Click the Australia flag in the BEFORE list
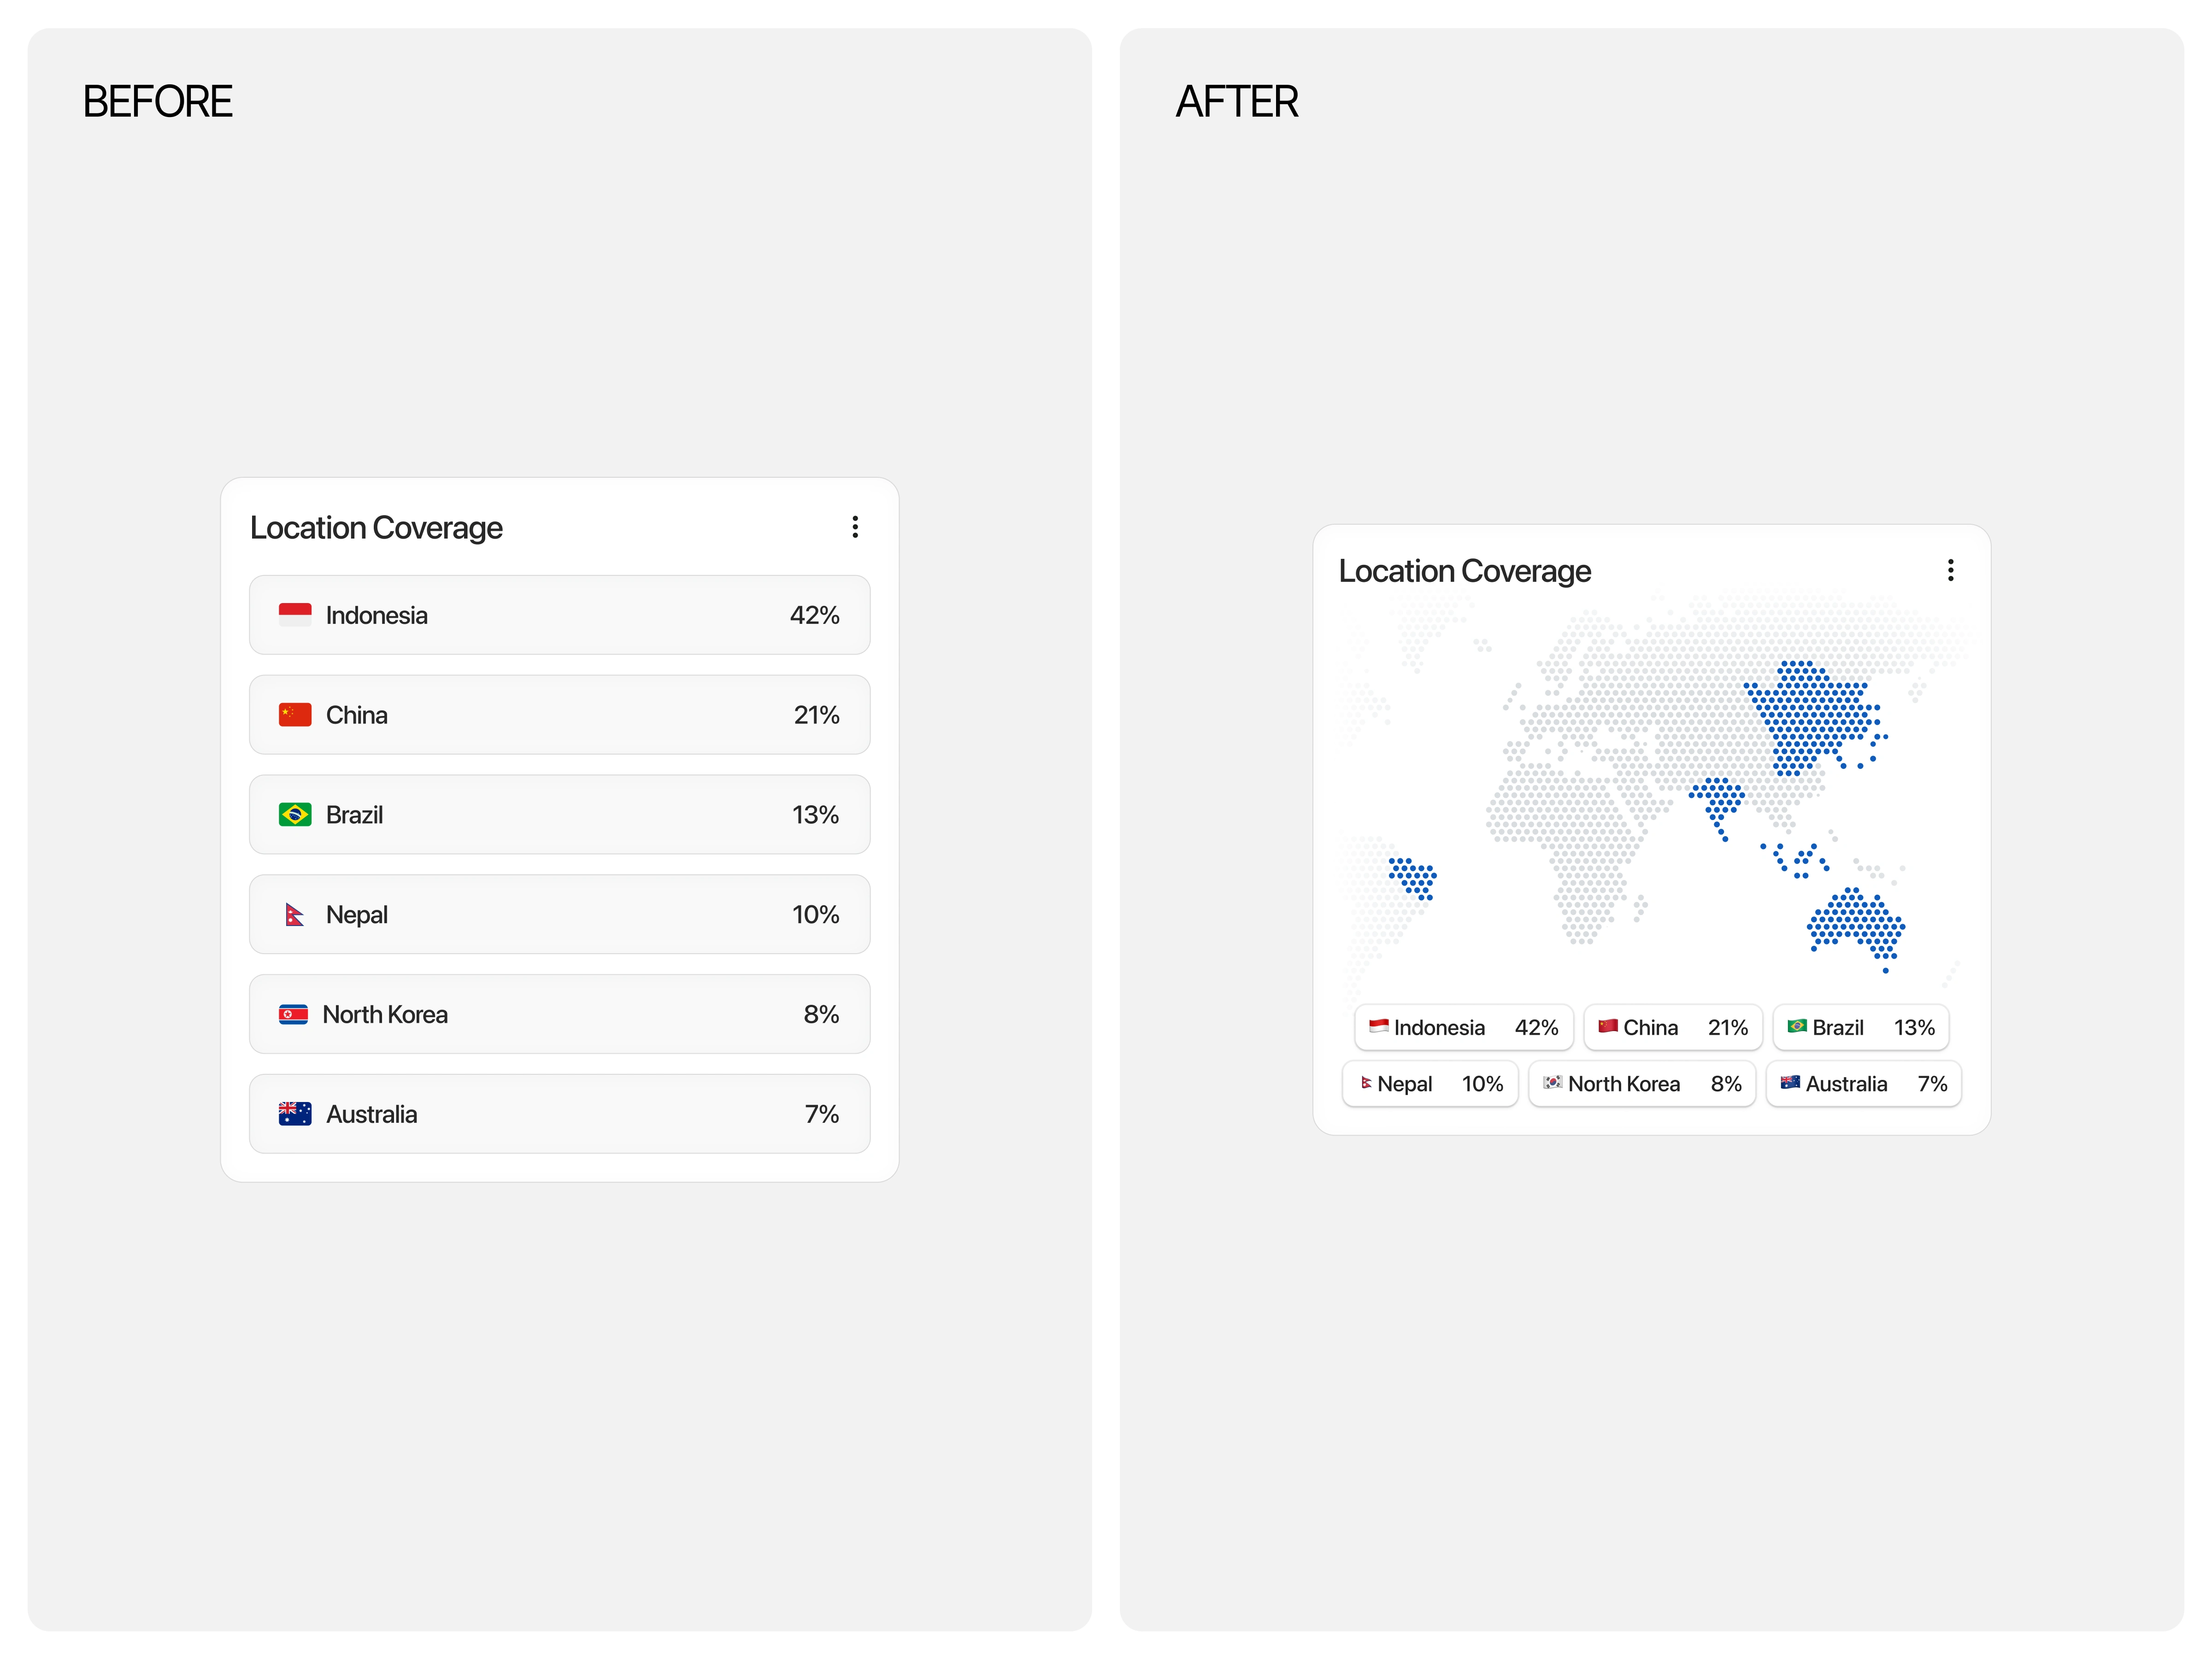The width and height of the screenshot is (2212, 1659). click(295, 1114)
